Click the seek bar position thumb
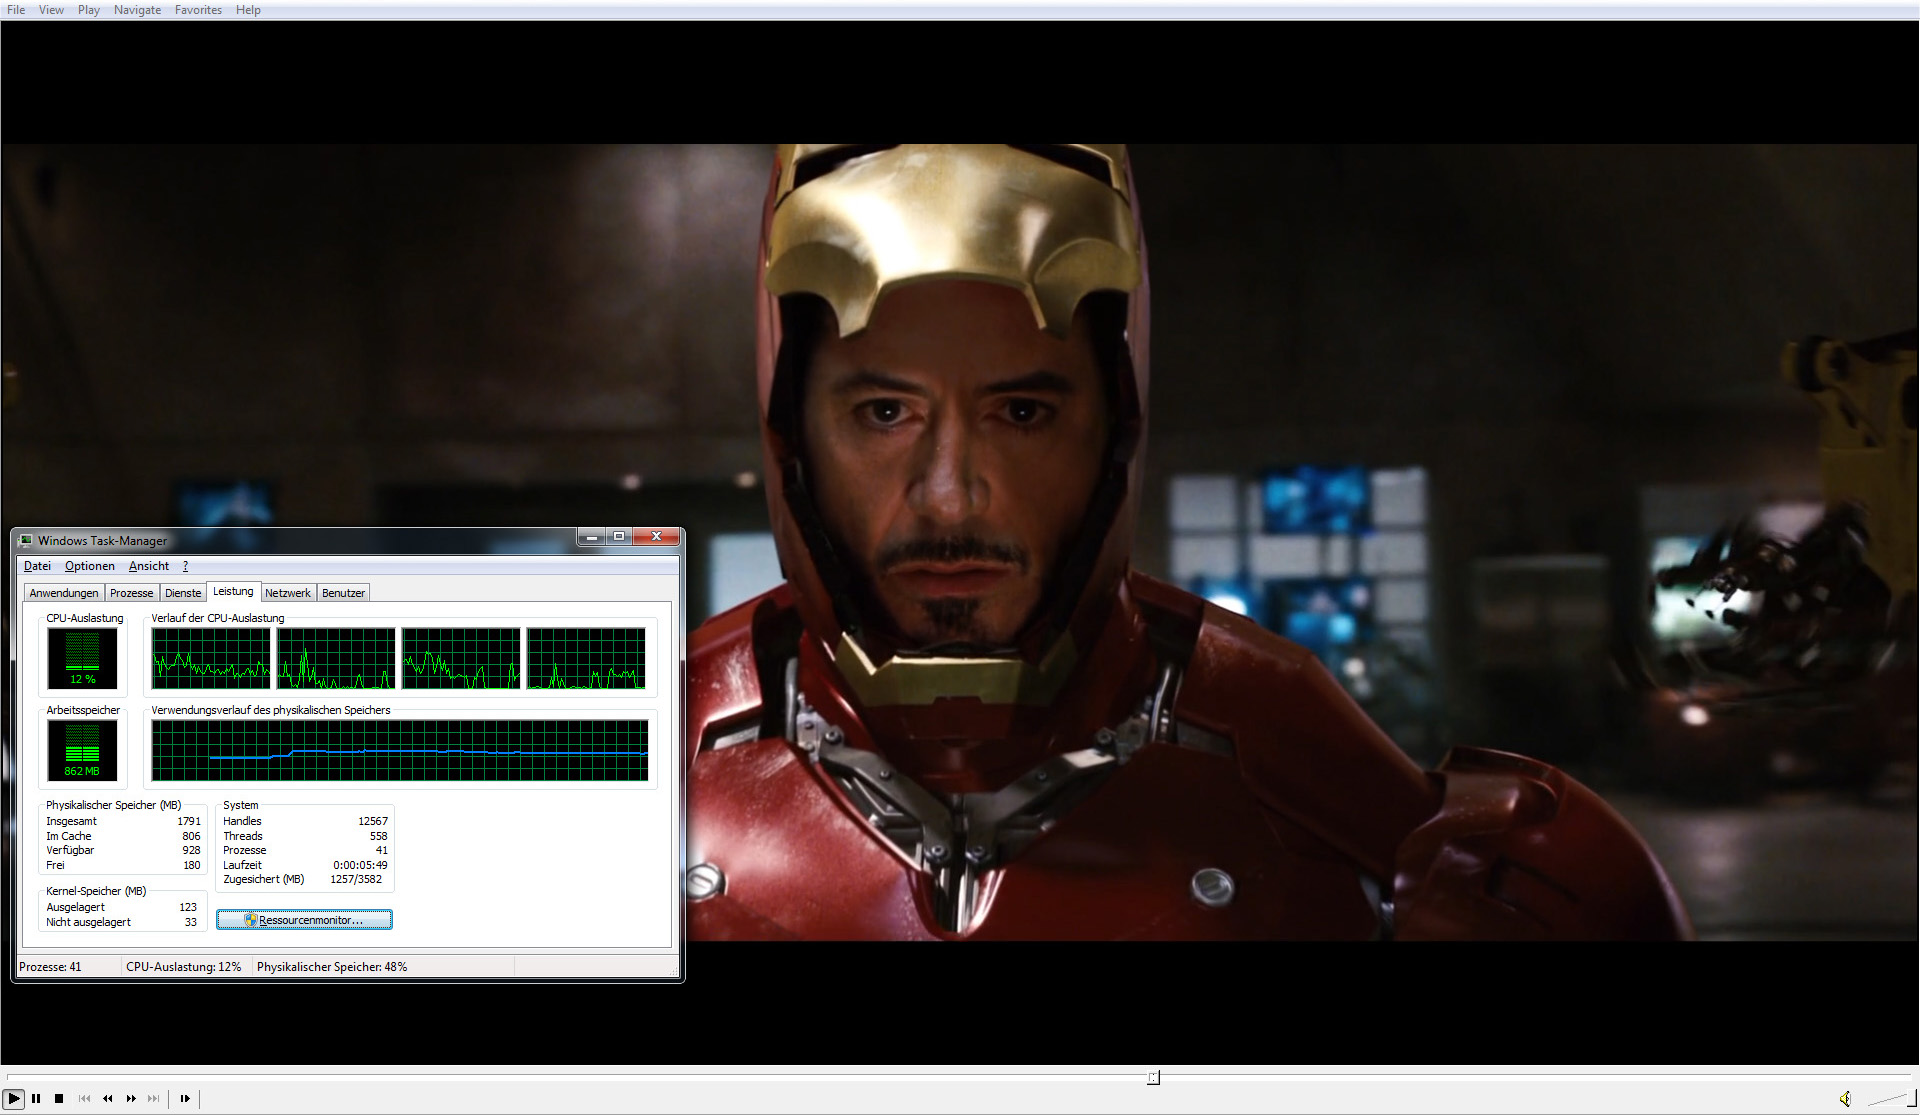 [x=1153, y=1077]
